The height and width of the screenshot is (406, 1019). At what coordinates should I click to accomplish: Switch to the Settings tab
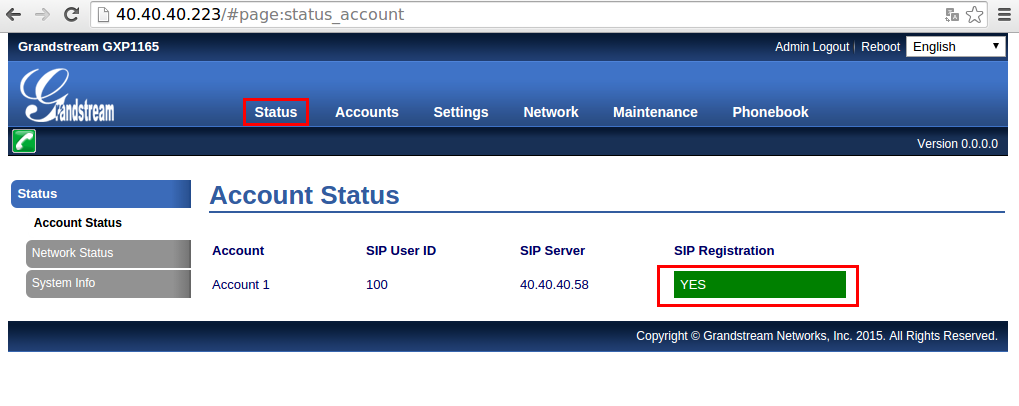pyautogui.click(x=461, y=112)
